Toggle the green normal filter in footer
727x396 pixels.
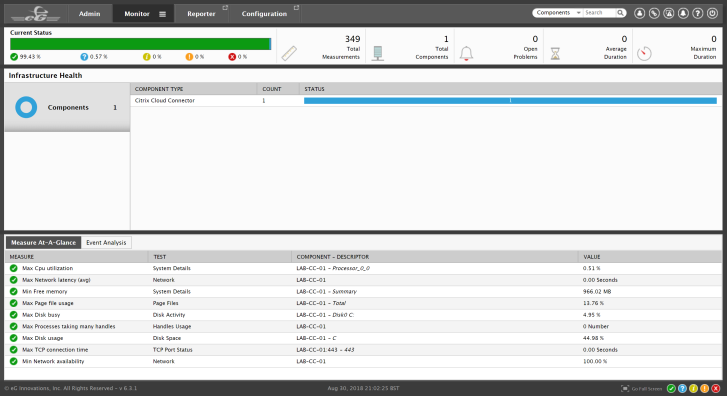click(x=671, y=389)
